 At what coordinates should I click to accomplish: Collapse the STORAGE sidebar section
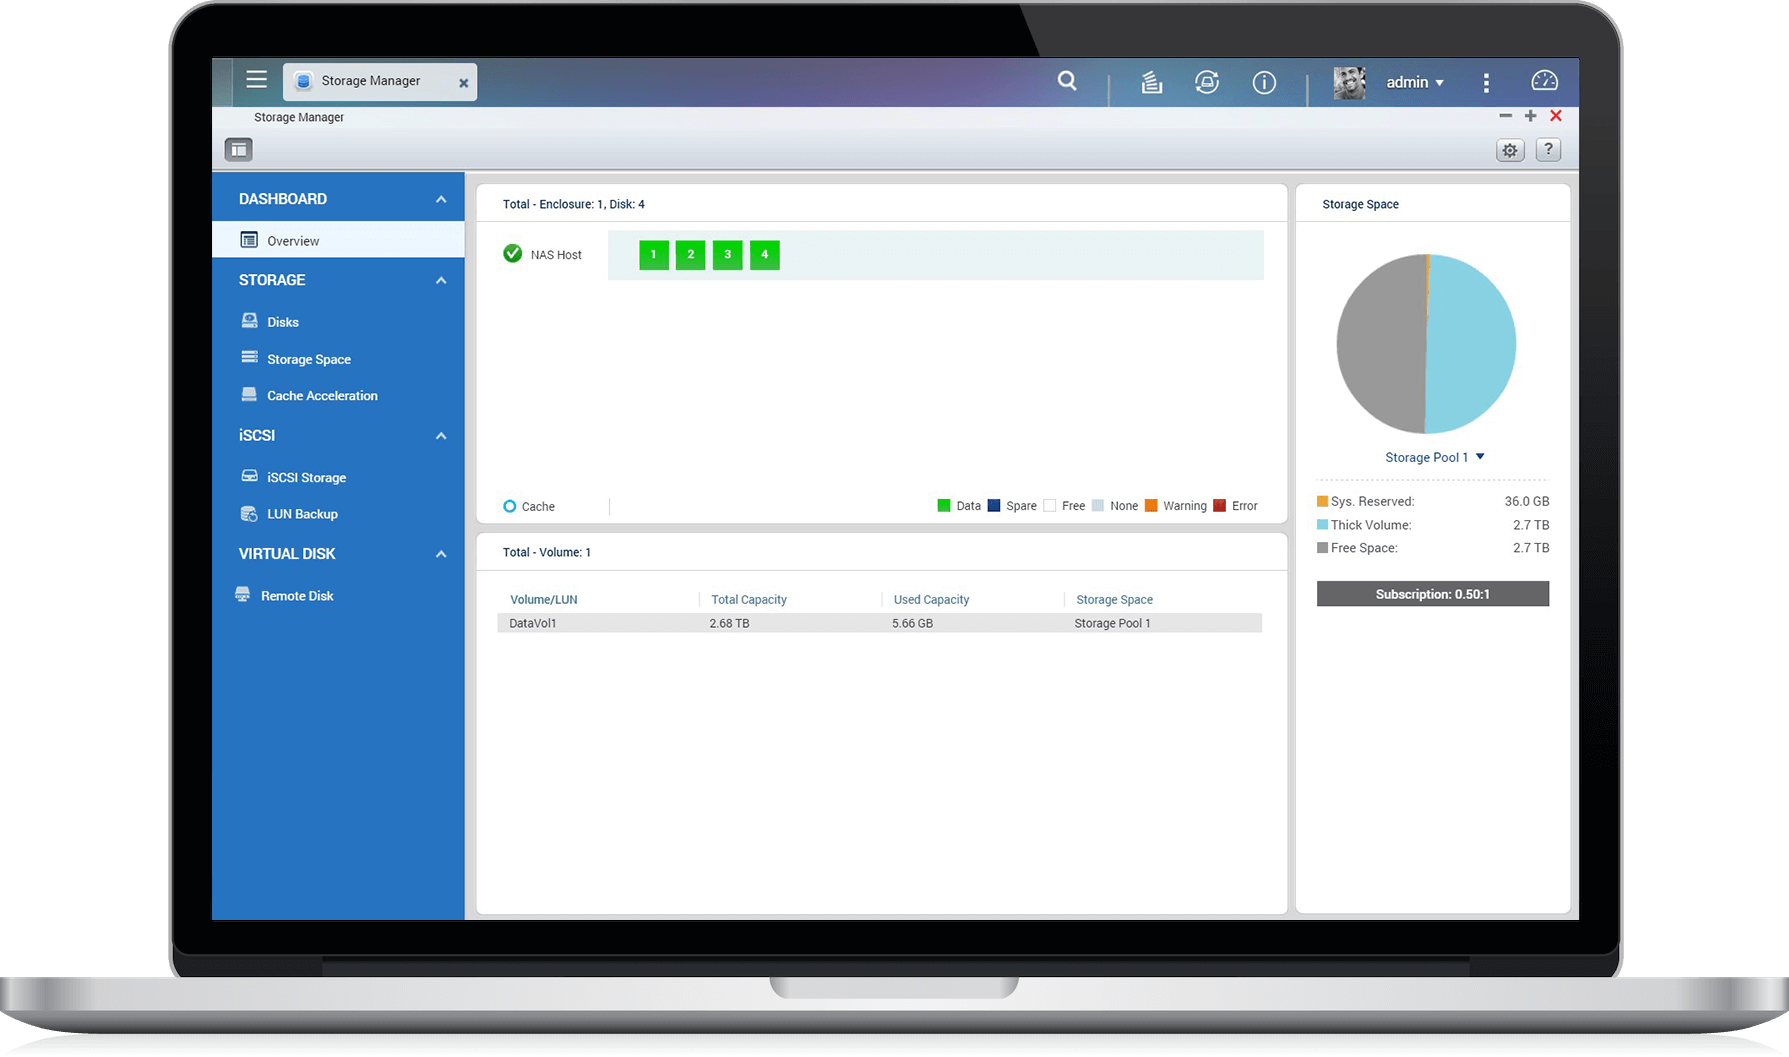coord(440,281)
